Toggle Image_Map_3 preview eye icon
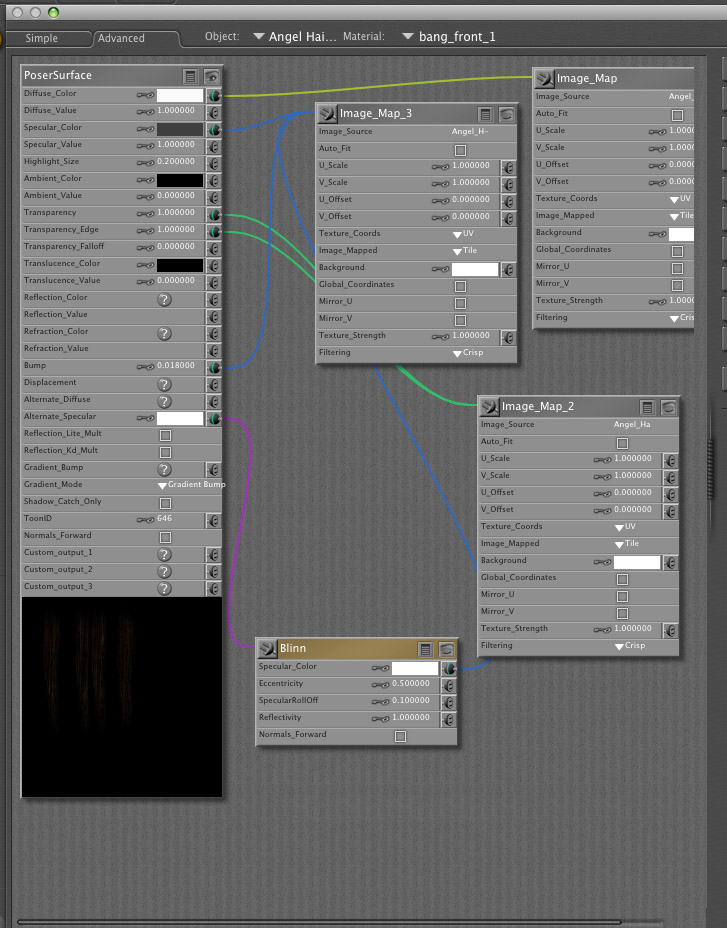Image resolution: width=727 pixels, height=928 pixels. click(506, 114)
